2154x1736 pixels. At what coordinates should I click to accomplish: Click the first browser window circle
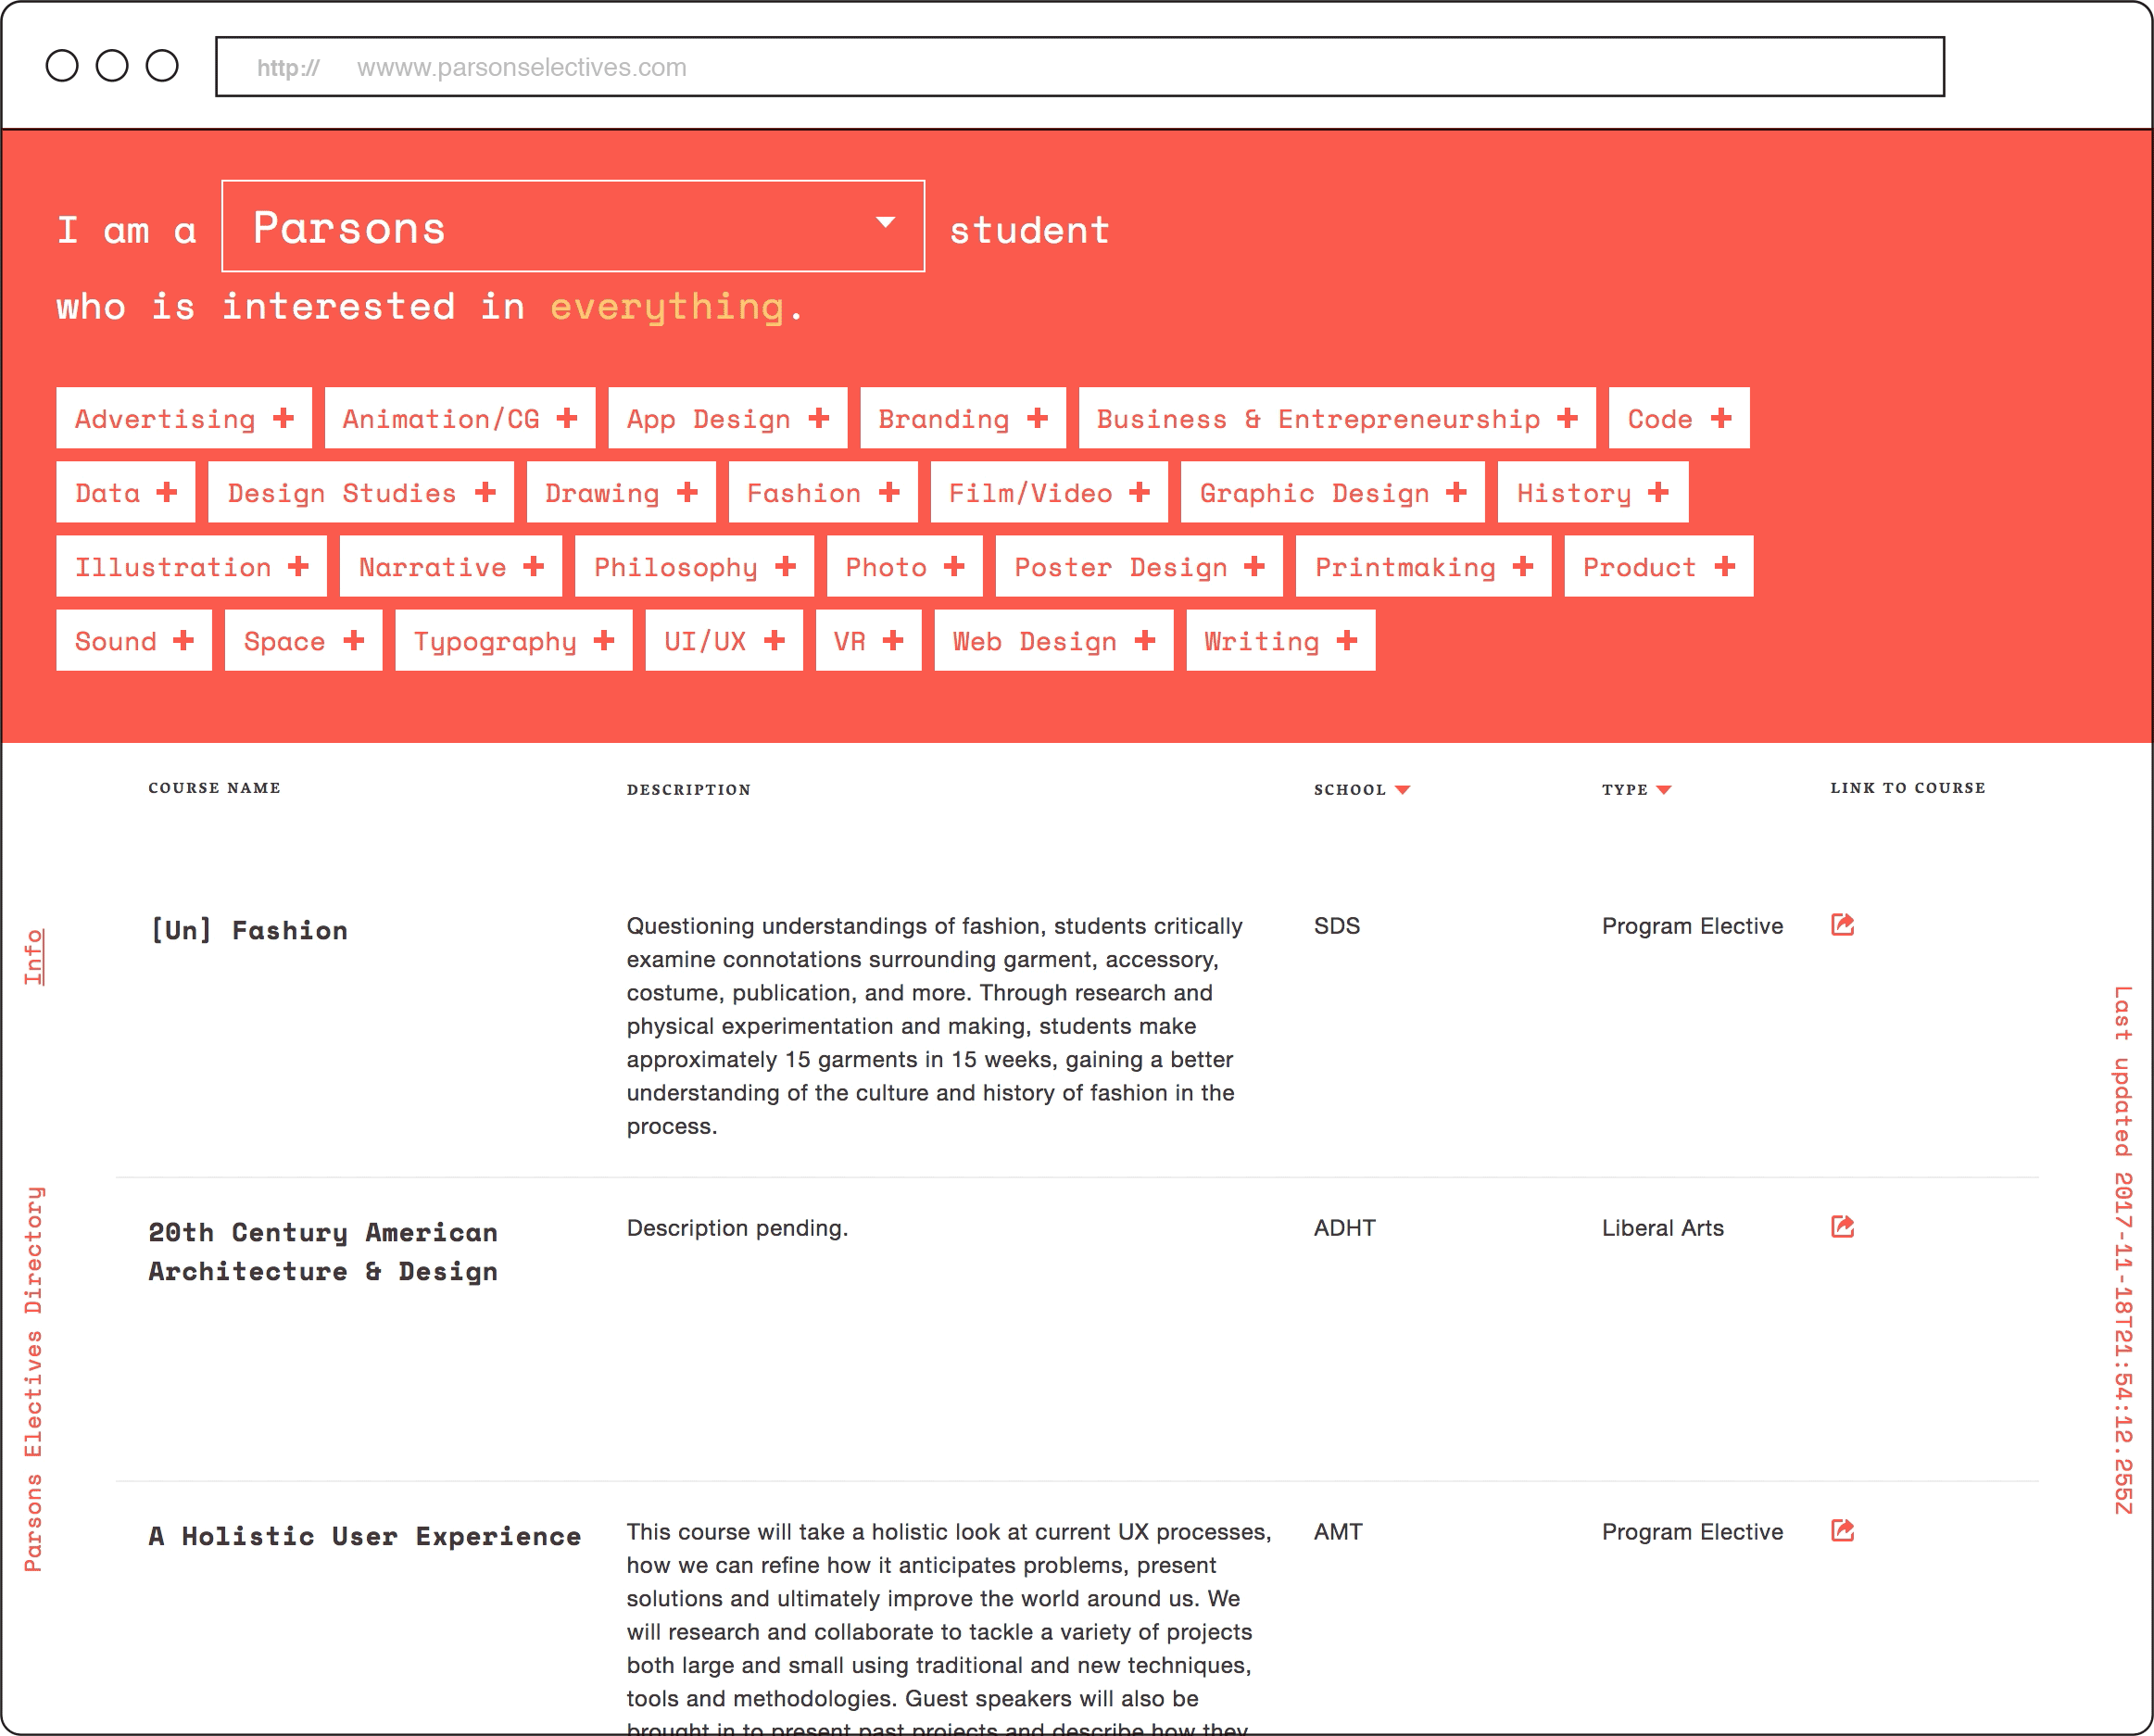tap(62, 66)
